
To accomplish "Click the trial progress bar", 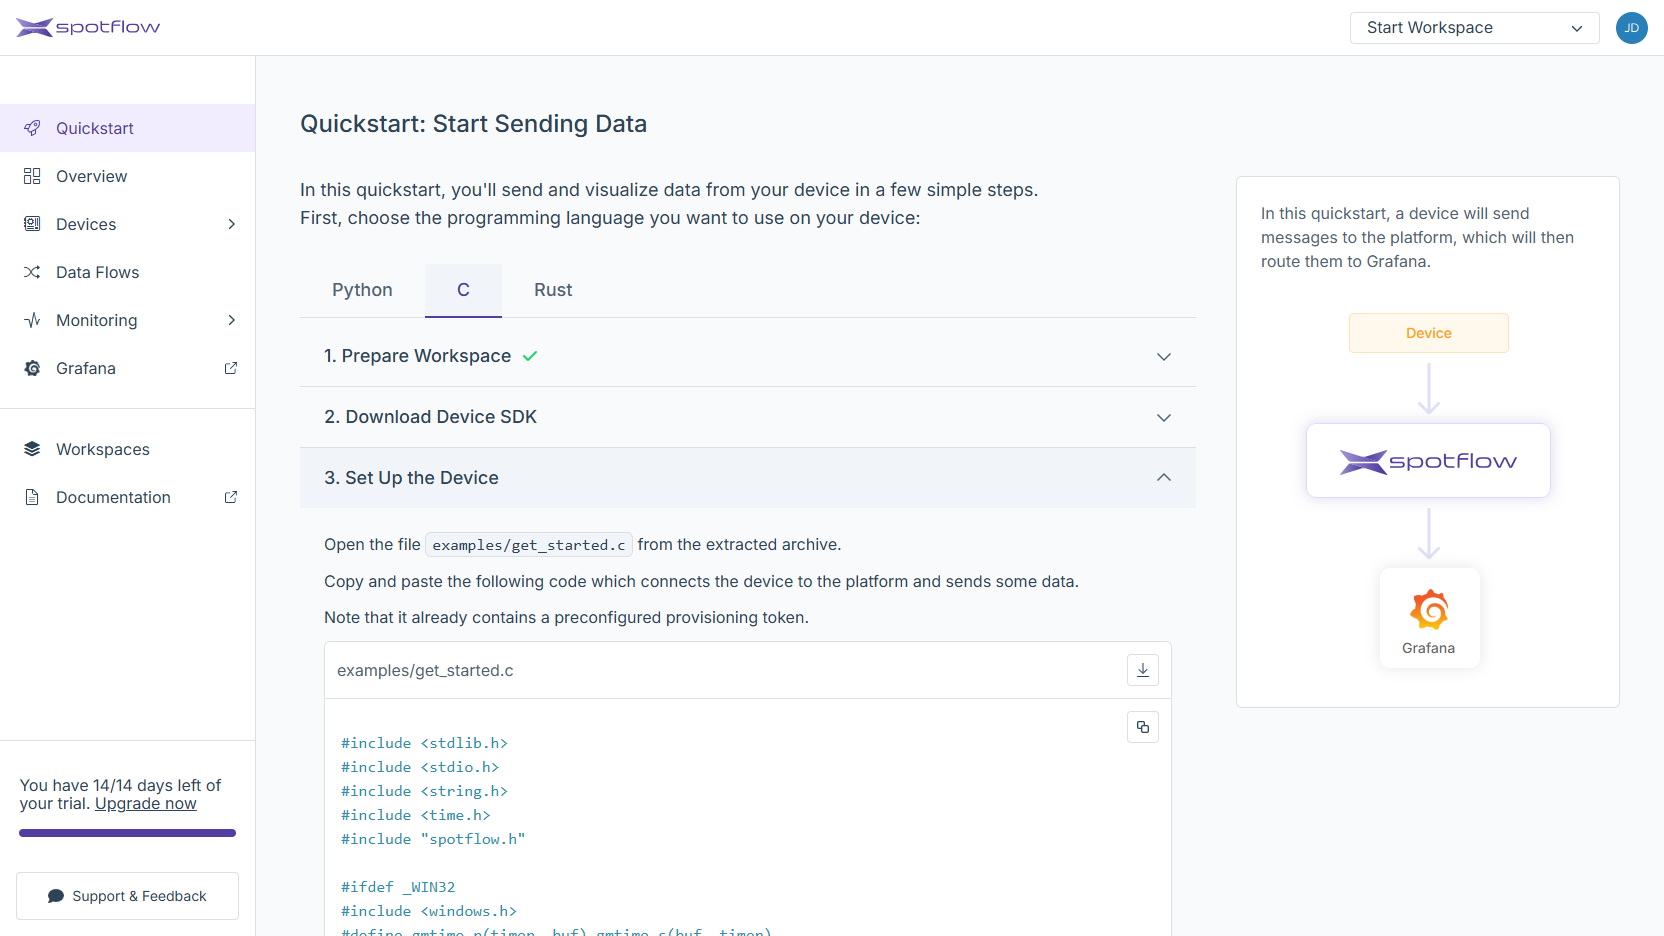I will (127, 833).
